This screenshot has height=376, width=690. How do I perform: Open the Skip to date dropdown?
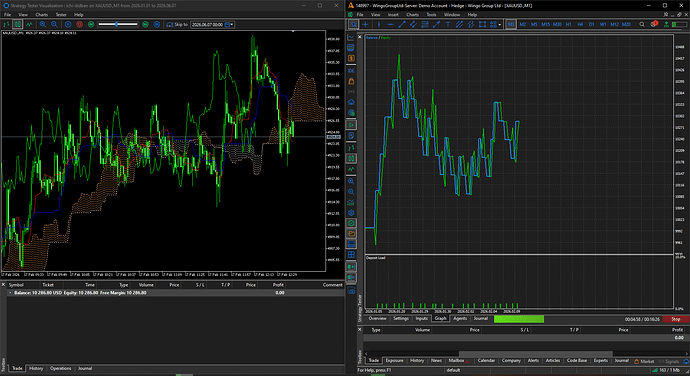point(231,25)
